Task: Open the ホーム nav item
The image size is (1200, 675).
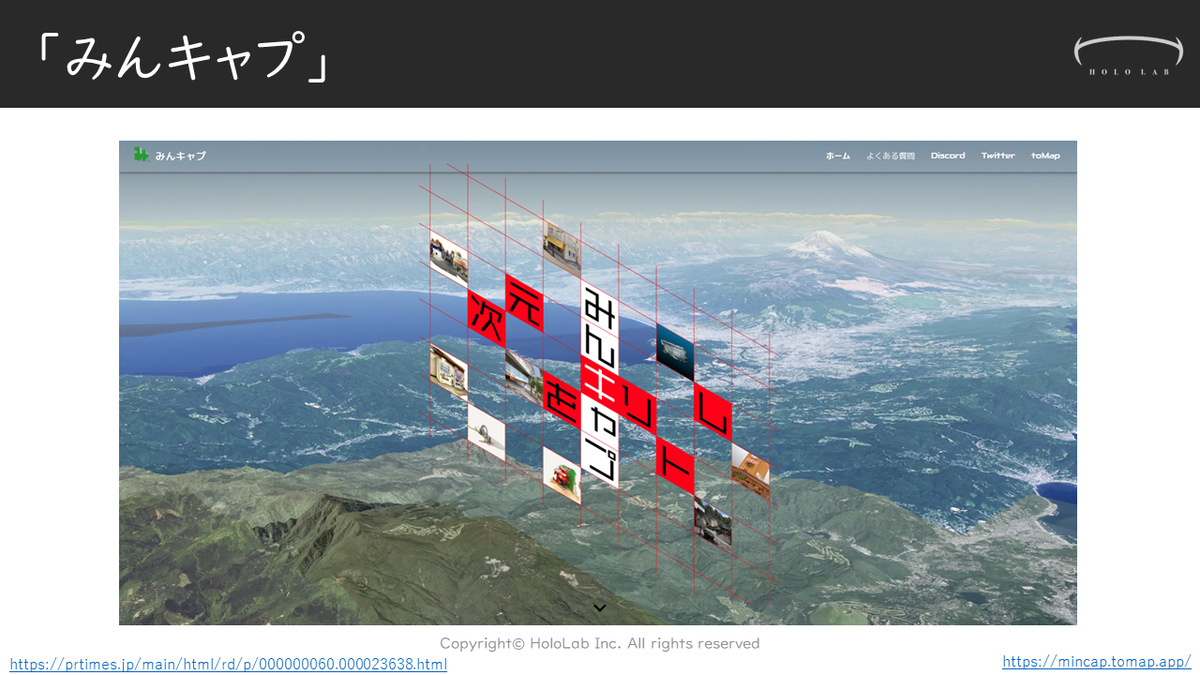Action: click(x=838, y=156)
